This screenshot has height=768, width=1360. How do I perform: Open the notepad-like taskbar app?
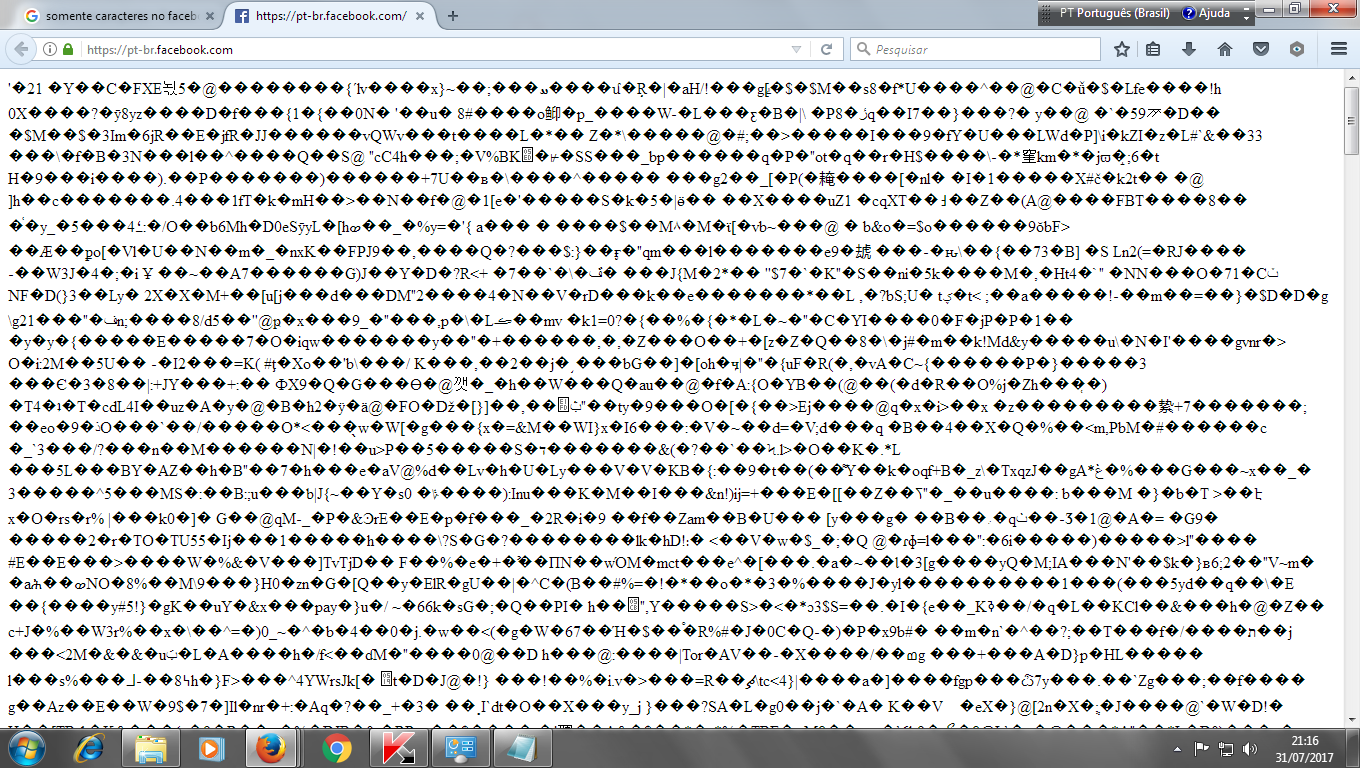[x=521, y=748]
